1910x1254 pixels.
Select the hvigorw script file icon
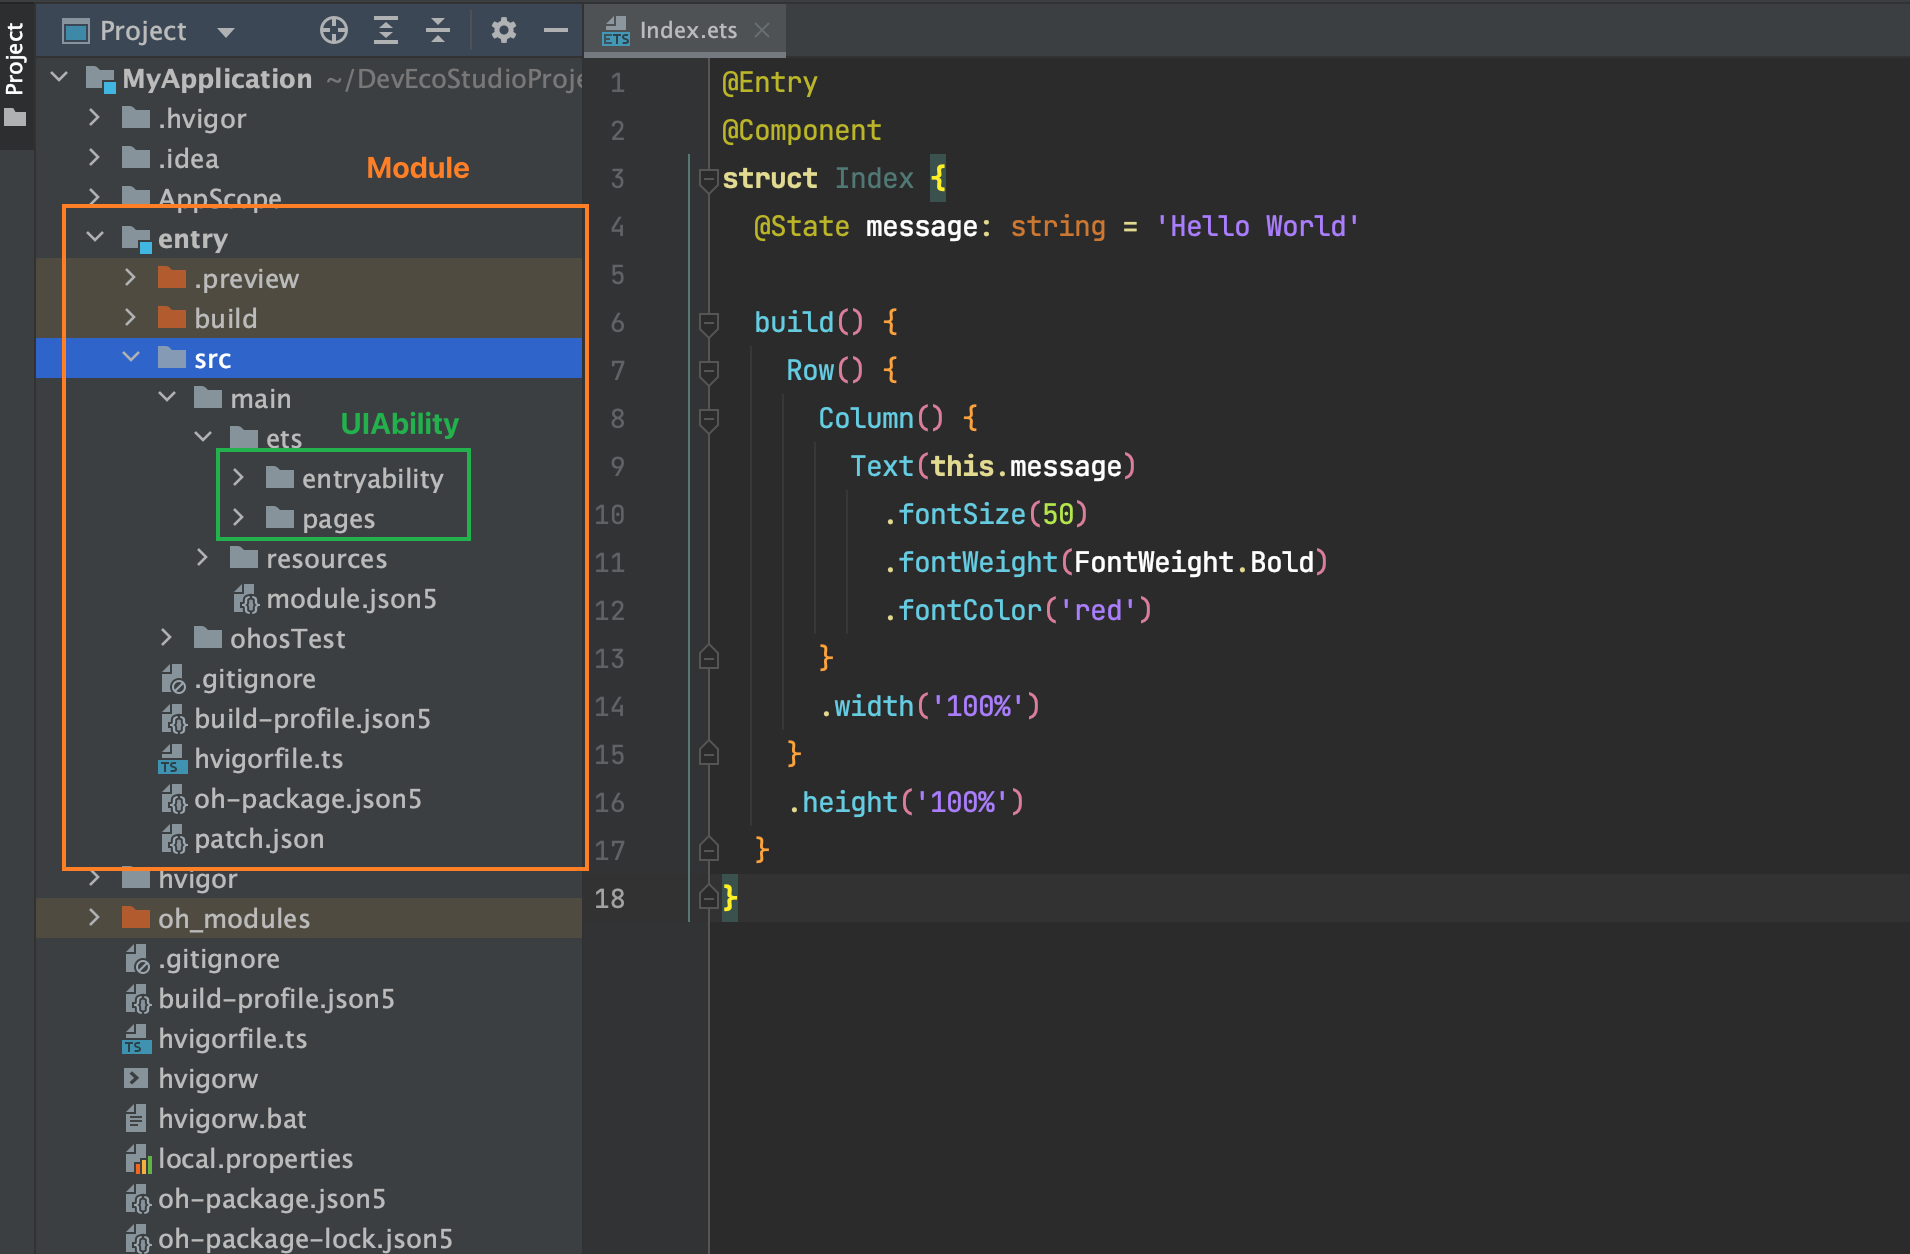tap(136, 1078)
